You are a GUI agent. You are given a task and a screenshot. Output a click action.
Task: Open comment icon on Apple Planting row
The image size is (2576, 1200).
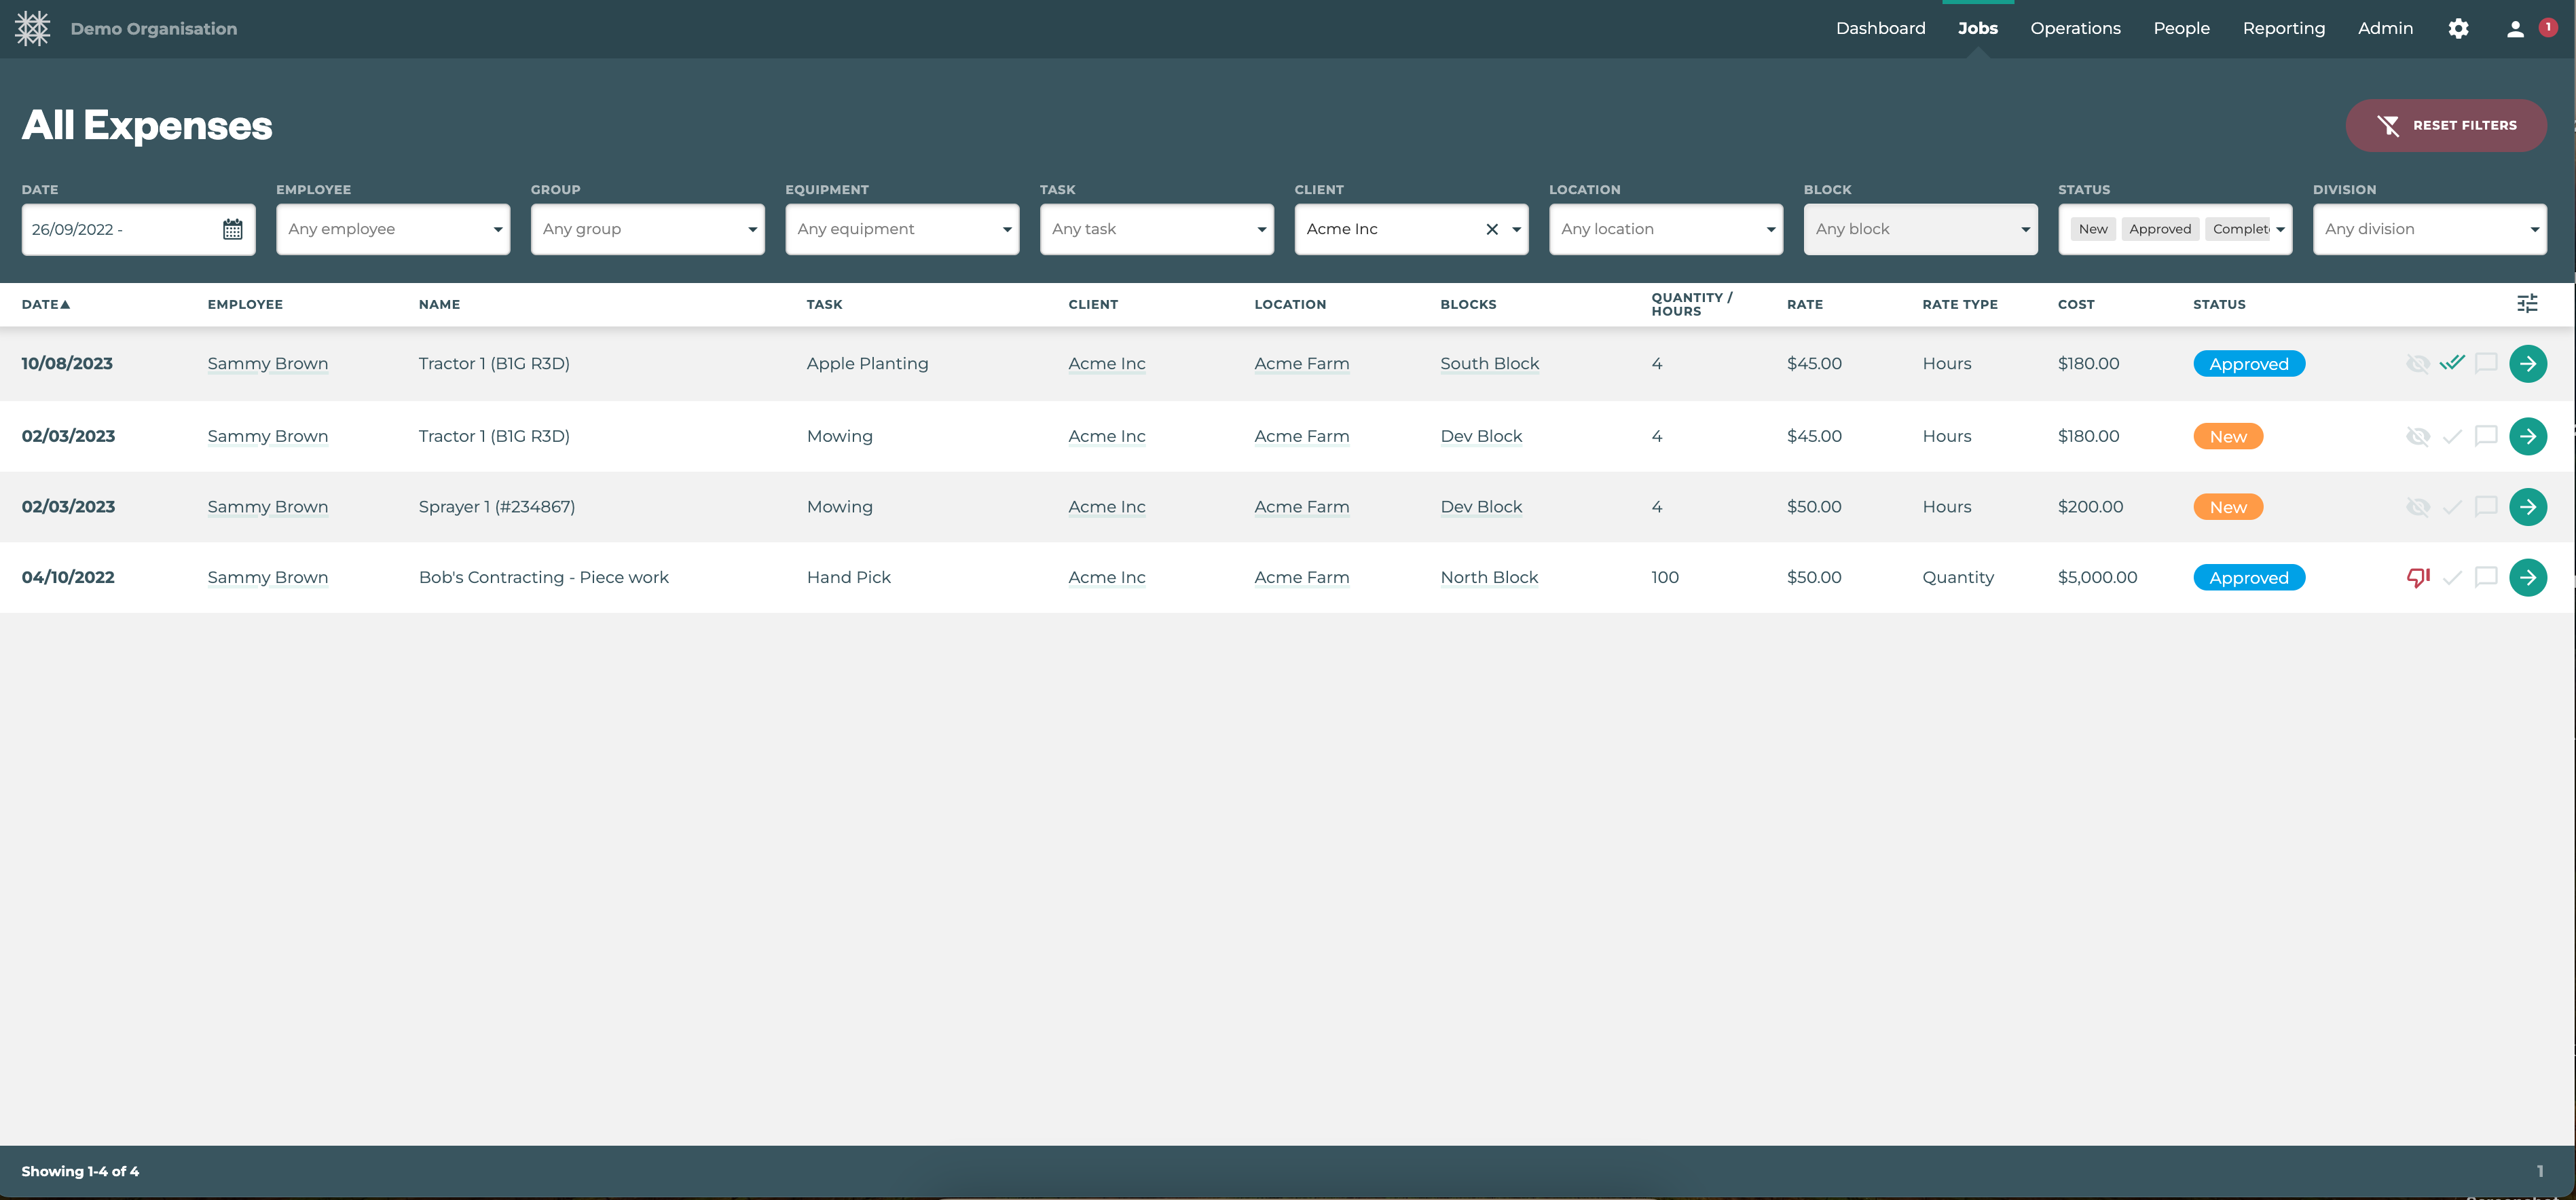(2485, 363)
